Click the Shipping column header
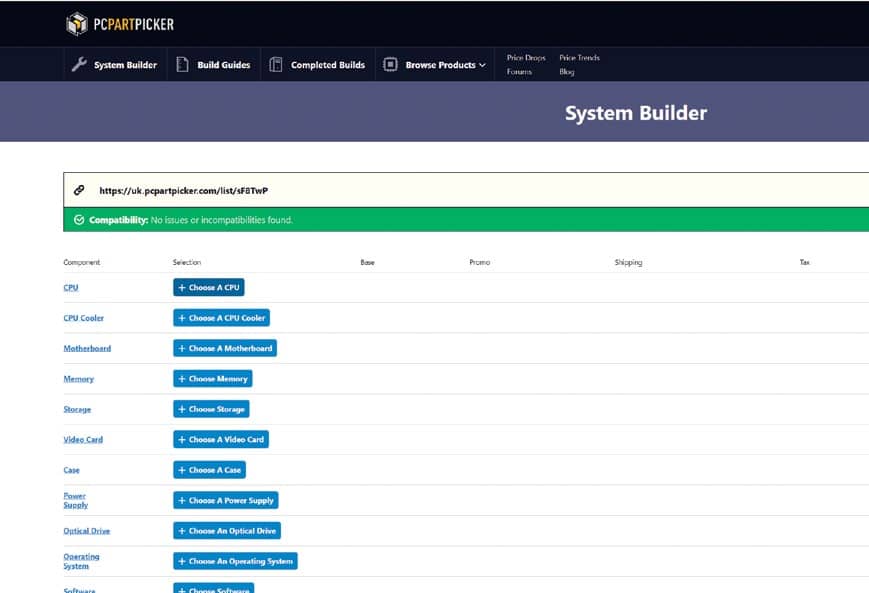Screen dimensions: 869x593 coord(628,262)
